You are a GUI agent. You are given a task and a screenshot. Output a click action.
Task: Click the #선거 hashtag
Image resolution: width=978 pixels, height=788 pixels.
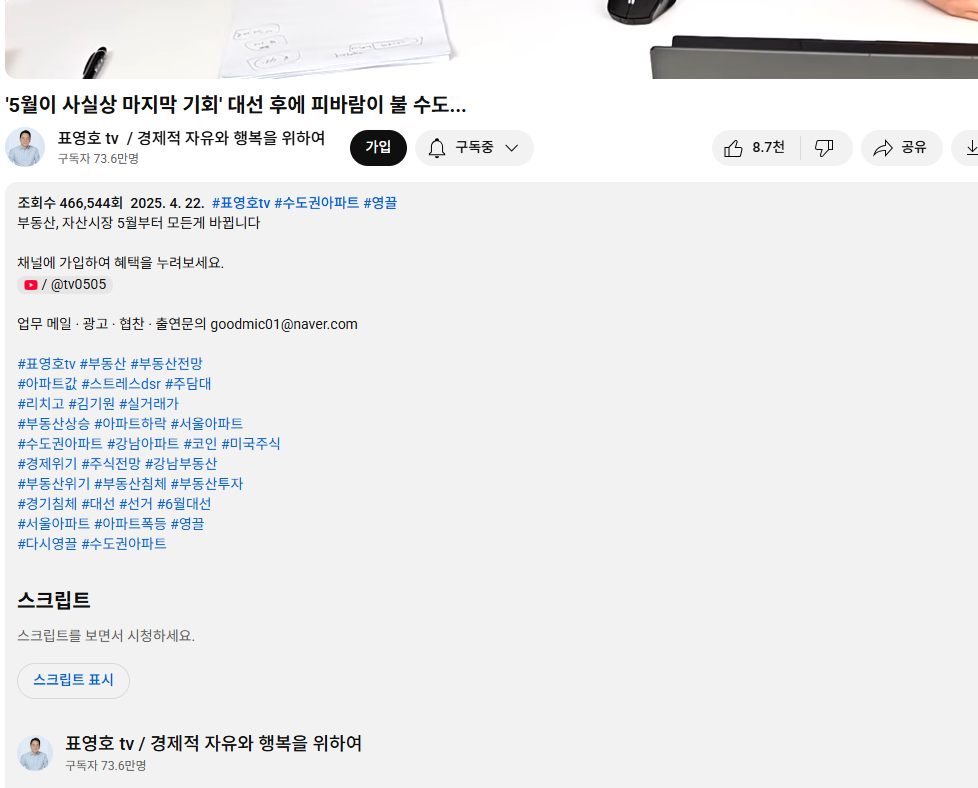point(136,503)
